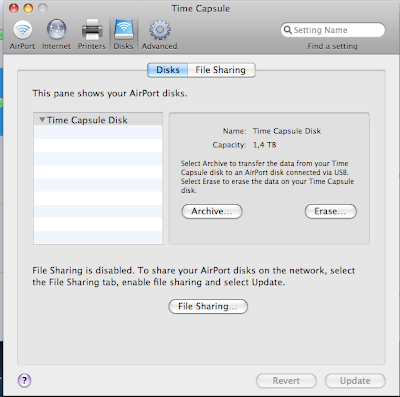Click the 'This pane shows your AirPort disks.' text

(x=110, y=93)
